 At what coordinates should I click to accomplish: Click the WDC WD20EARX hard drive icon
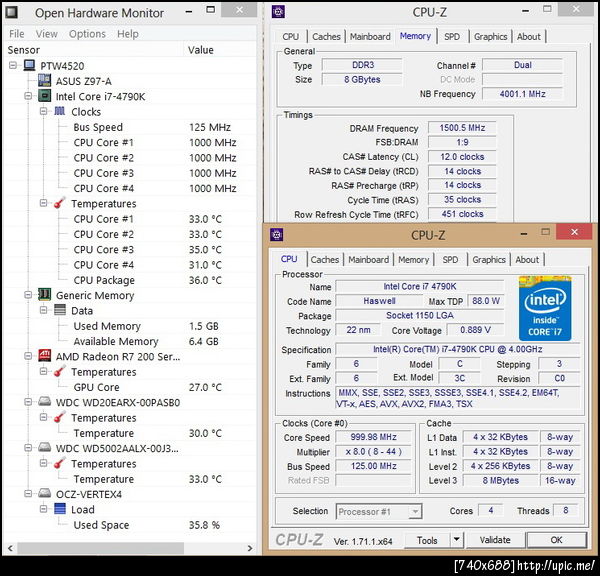tap(44, 401)
